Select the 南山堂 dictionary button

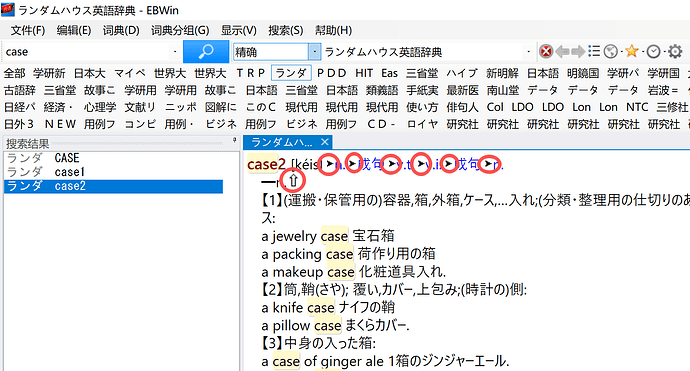pyautogui.click(x=503, y=90)
